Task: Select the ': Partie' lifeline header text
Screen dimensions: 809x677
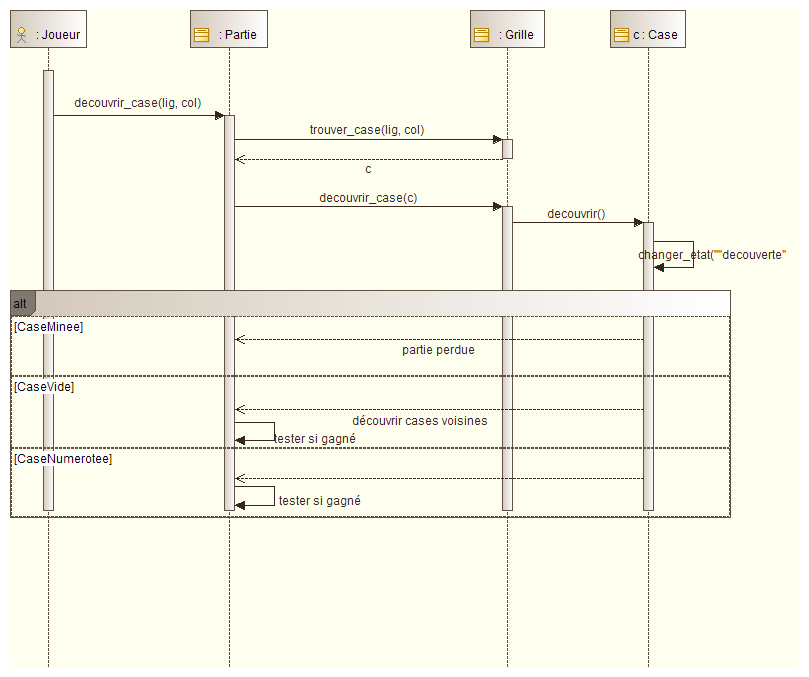Action: click(x=237, y=35)
